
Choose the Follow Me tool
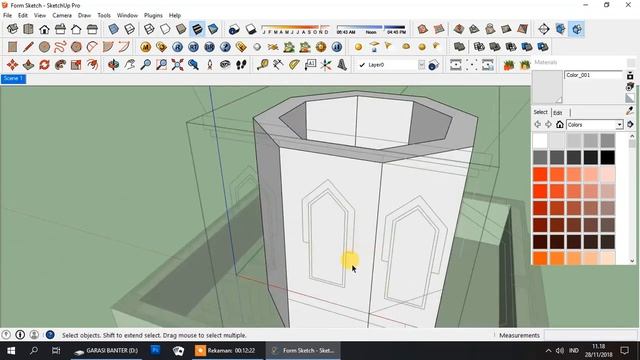click(x=60, y=65)
